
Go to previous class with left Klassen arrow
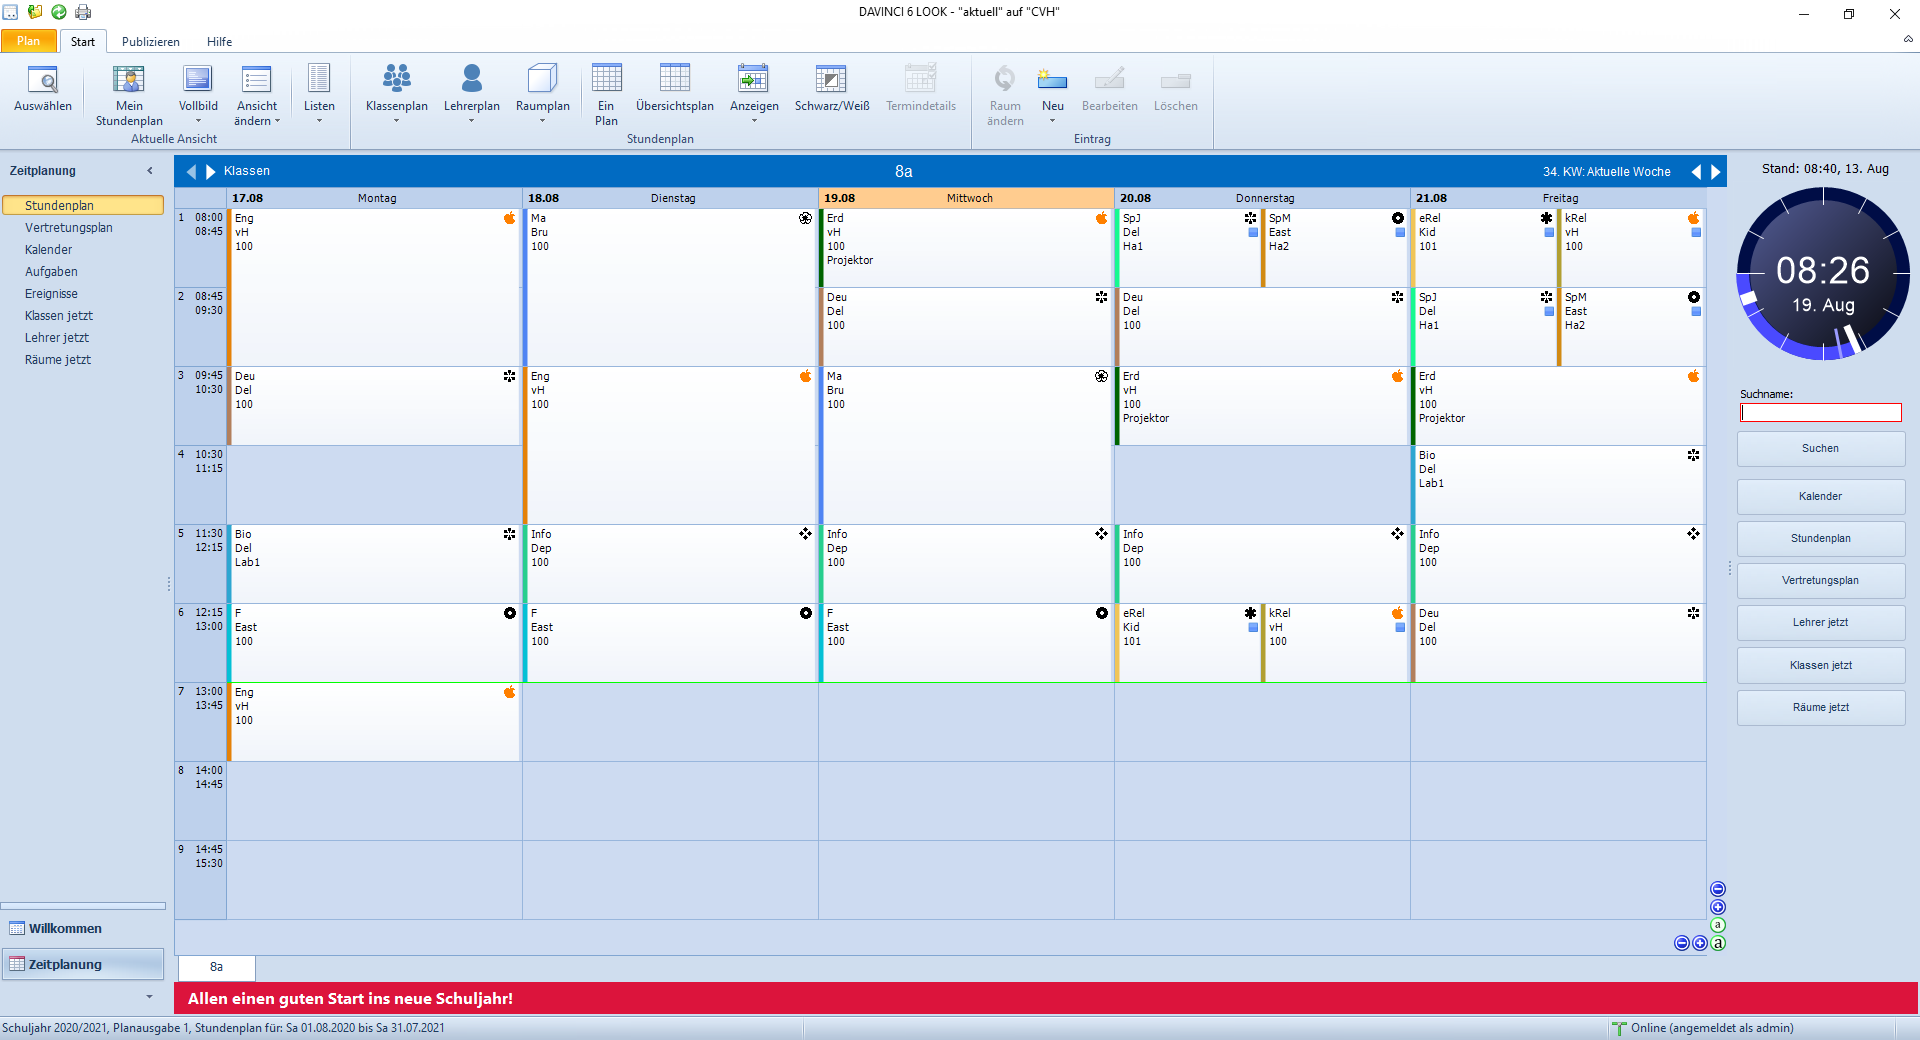pos(191,171)
